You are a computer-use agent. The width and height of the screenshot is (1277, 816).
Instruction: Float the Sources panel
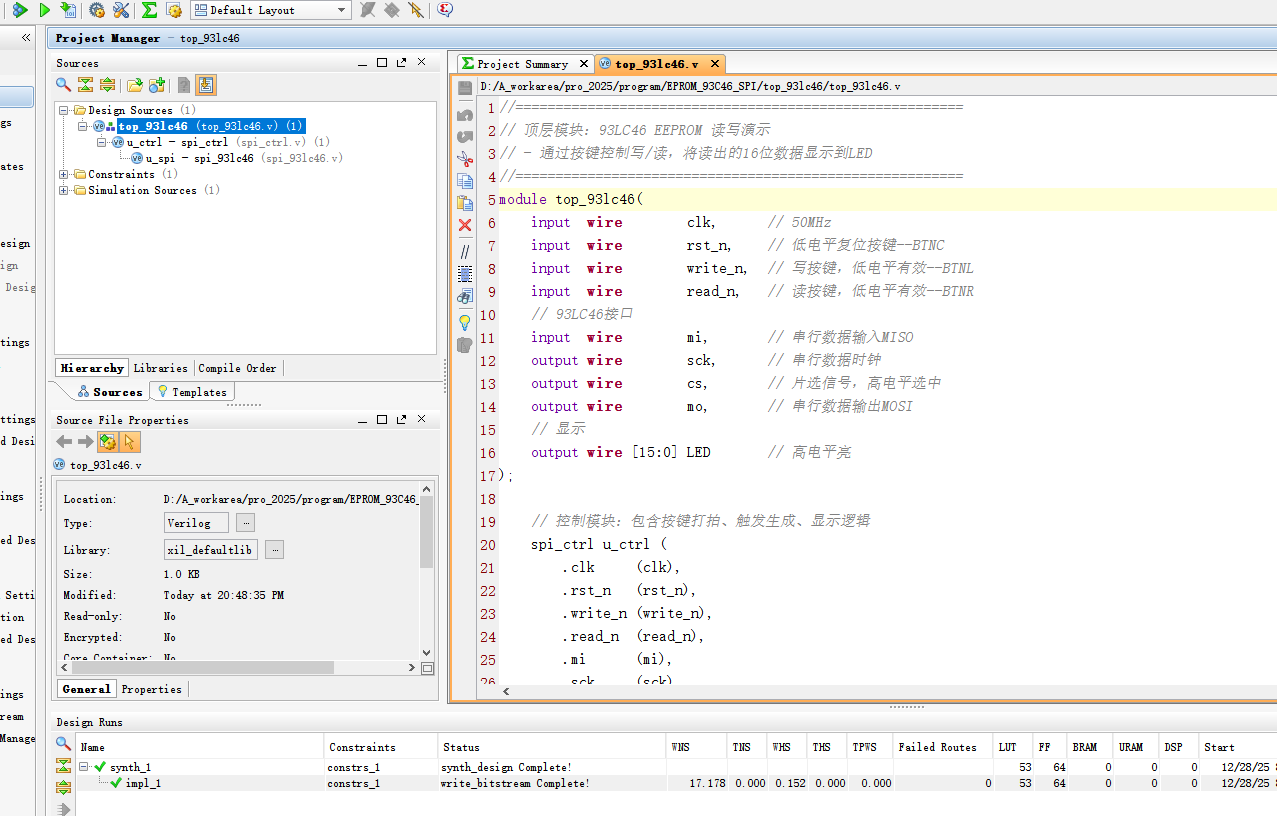(x=402, y=62)
